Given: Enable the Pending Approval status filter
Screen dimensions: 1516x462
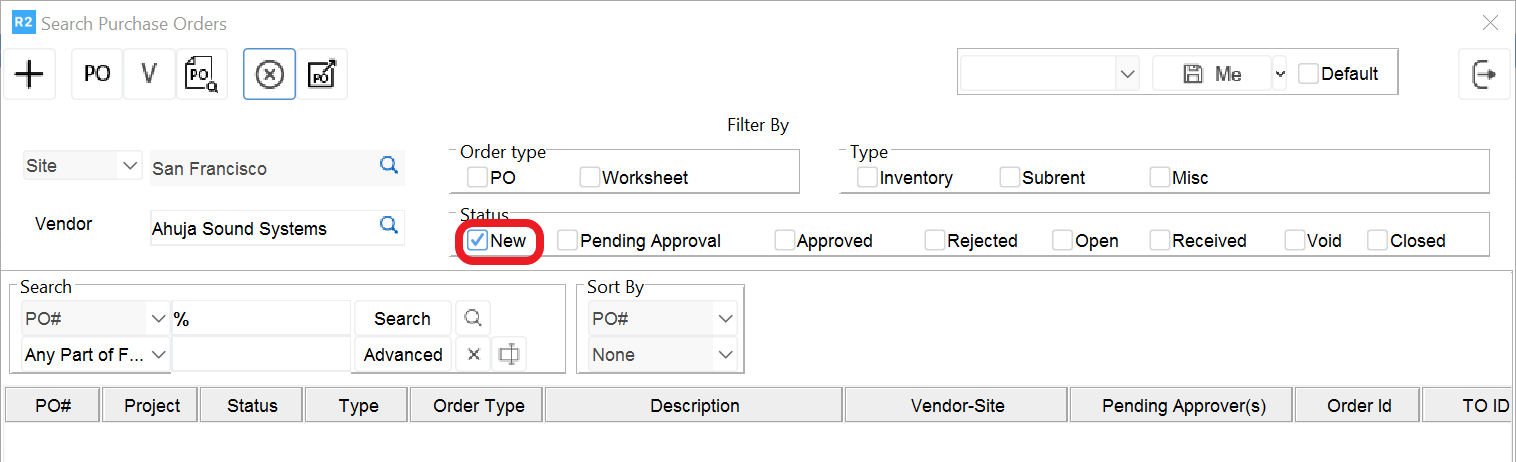Looking at the screenshot, I should (x=568, y=240).
